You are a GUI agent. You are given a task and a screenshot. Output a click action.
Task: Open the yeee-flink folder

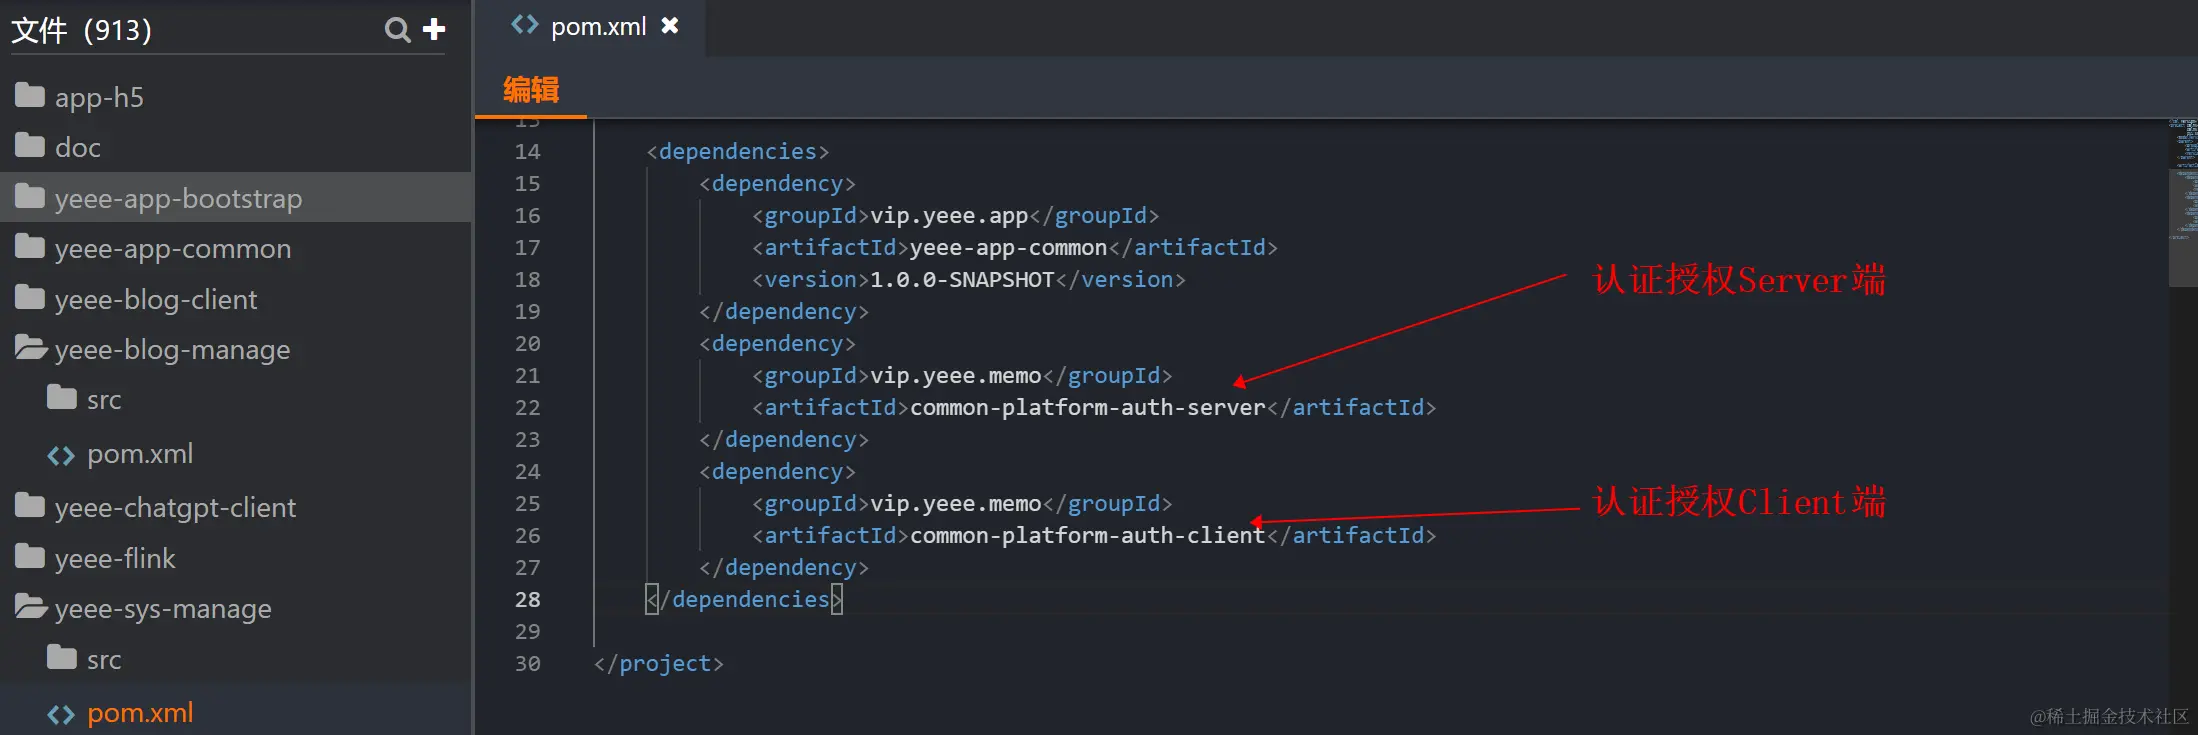pyautogui.click(x=115, y=559)
